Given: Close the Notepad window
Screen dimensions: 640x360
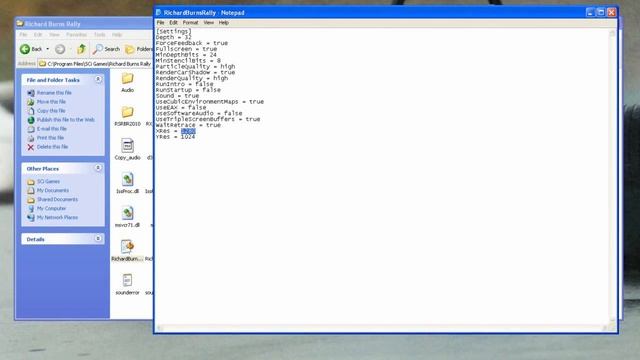Looking at the screenshot, I should coord(611,12).
